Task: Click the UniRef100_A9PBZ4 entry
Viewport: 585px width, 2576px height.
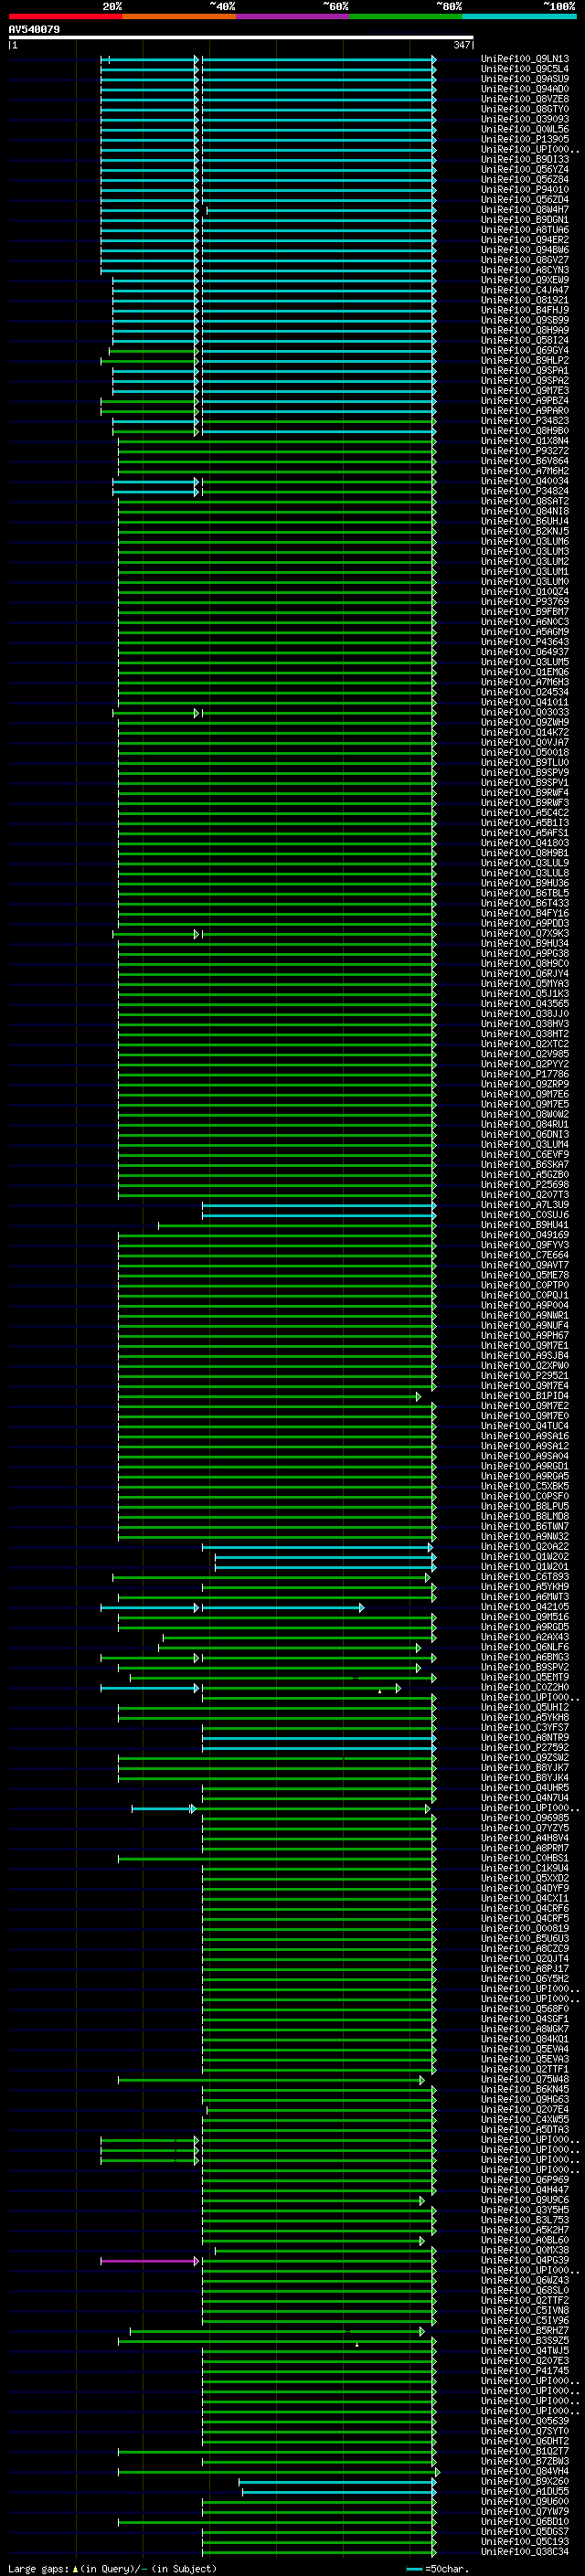Action: click(525, 401)
